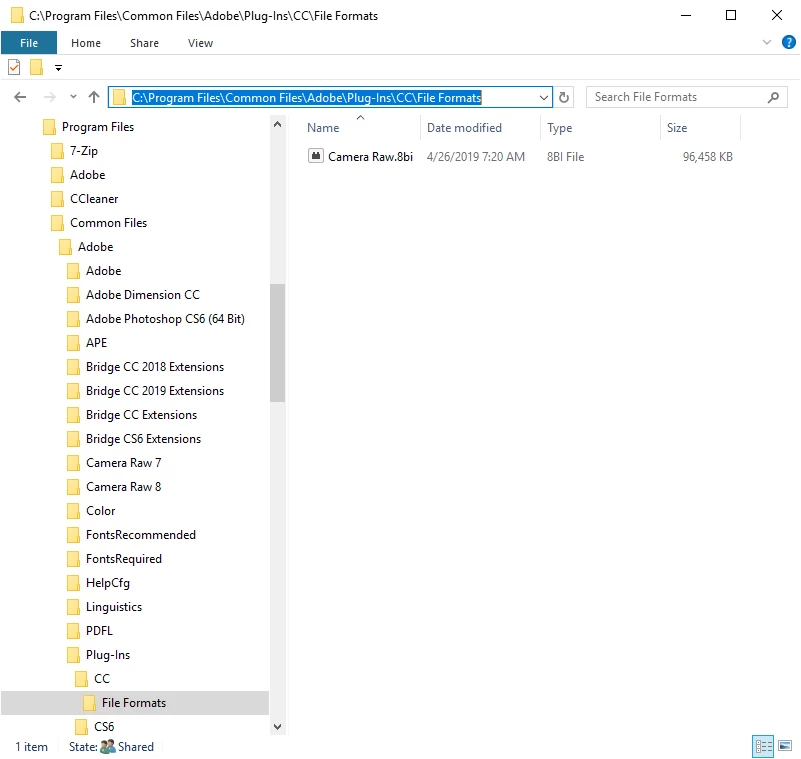Select the Plug-Ins folder
This screenshot has height=759, width=801.
[x=107, y=655]
